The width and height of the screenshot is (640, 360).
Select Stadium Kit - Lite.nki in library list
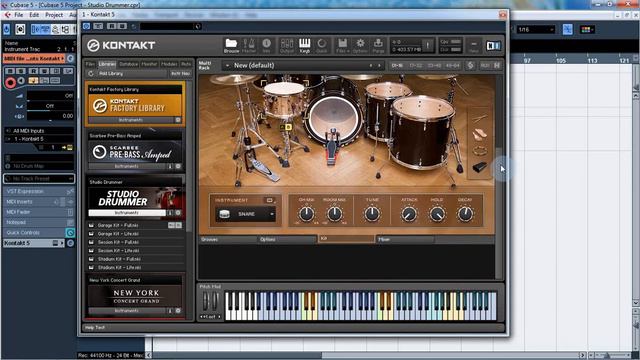119,267
